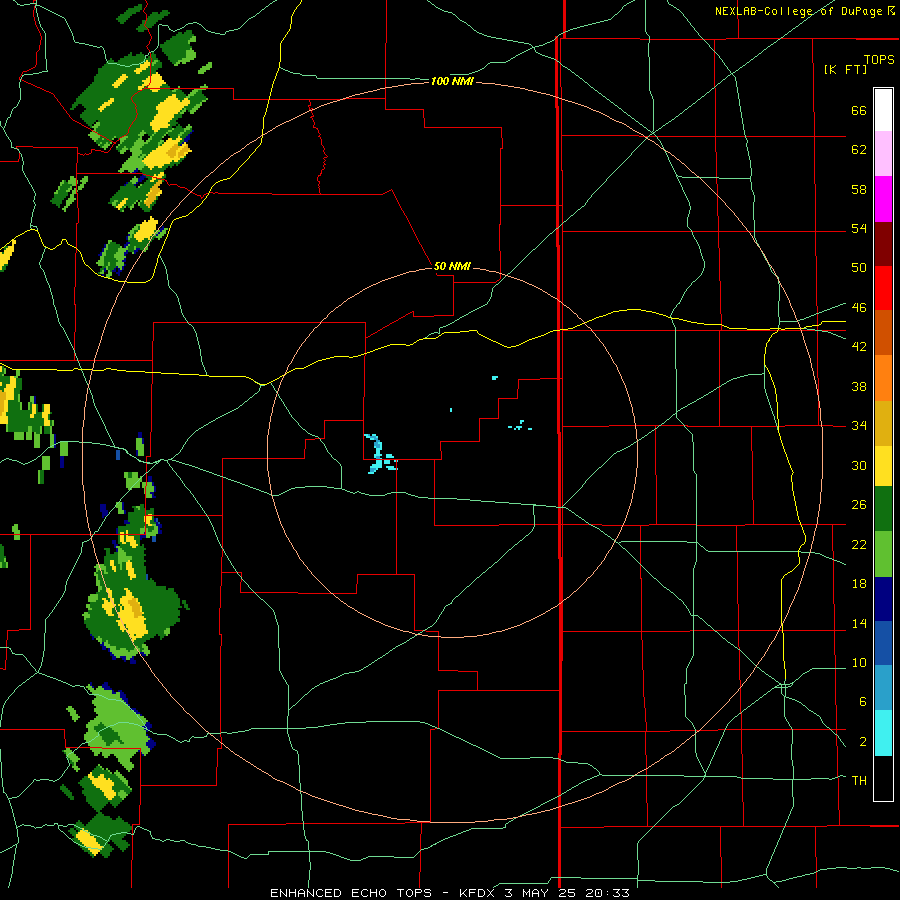This screenshot has height=900, width=900.
Task: Select the black TH threshold swatch
Action: 883,778
